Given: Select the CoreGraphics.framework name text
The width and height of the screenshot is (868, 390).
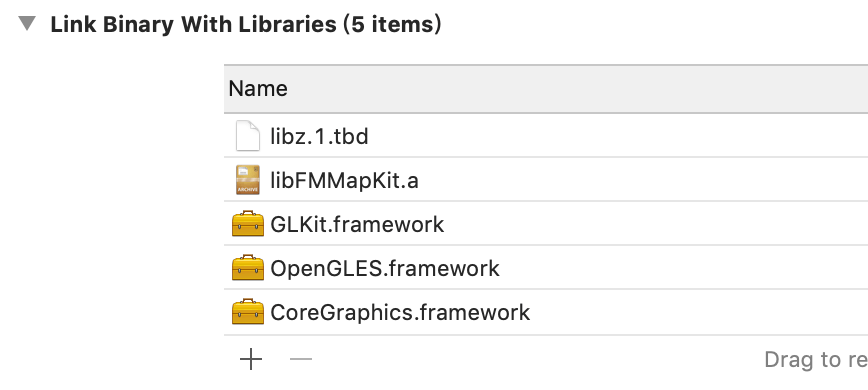Looking at the screenshot, I should pos(400,313).
